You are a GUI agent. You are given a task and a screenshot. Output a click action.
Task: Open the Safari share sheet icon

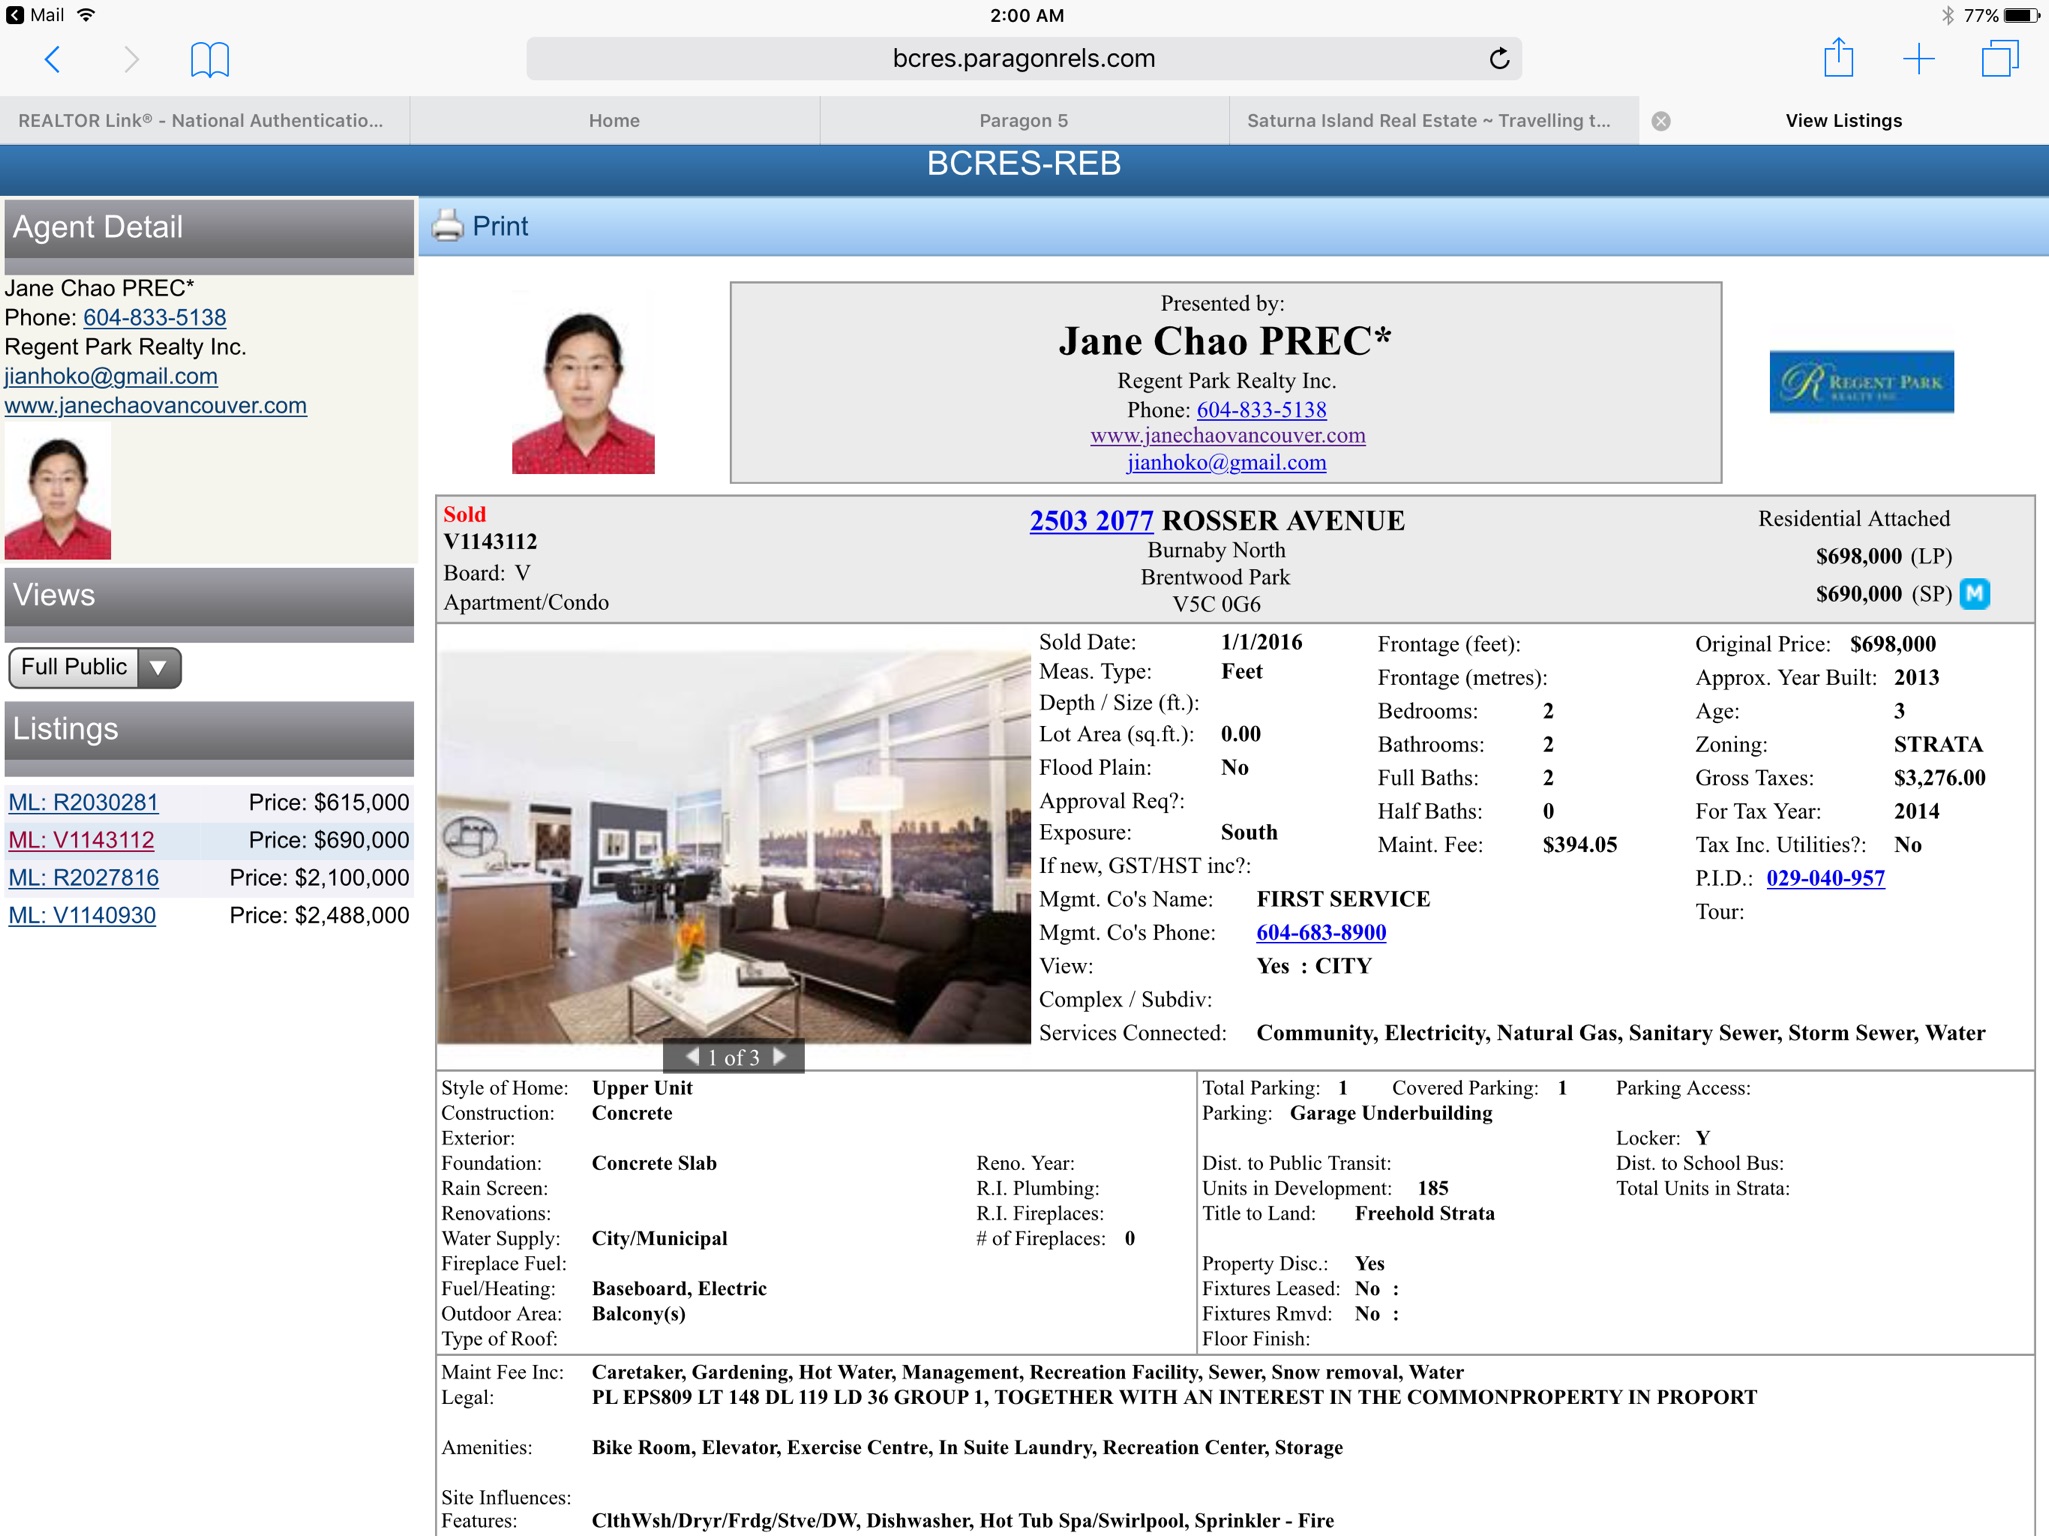(x=1838, y=58)
